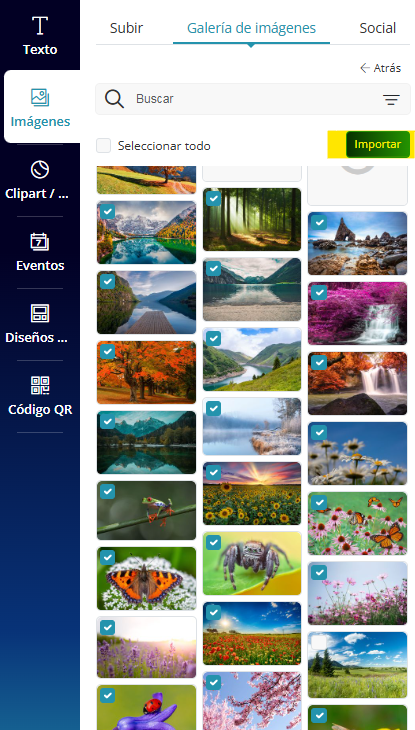This screenshot has height=730, width=415.
Task: Select the sunflower field sunset thumbnail
Action: coord(252,493)
